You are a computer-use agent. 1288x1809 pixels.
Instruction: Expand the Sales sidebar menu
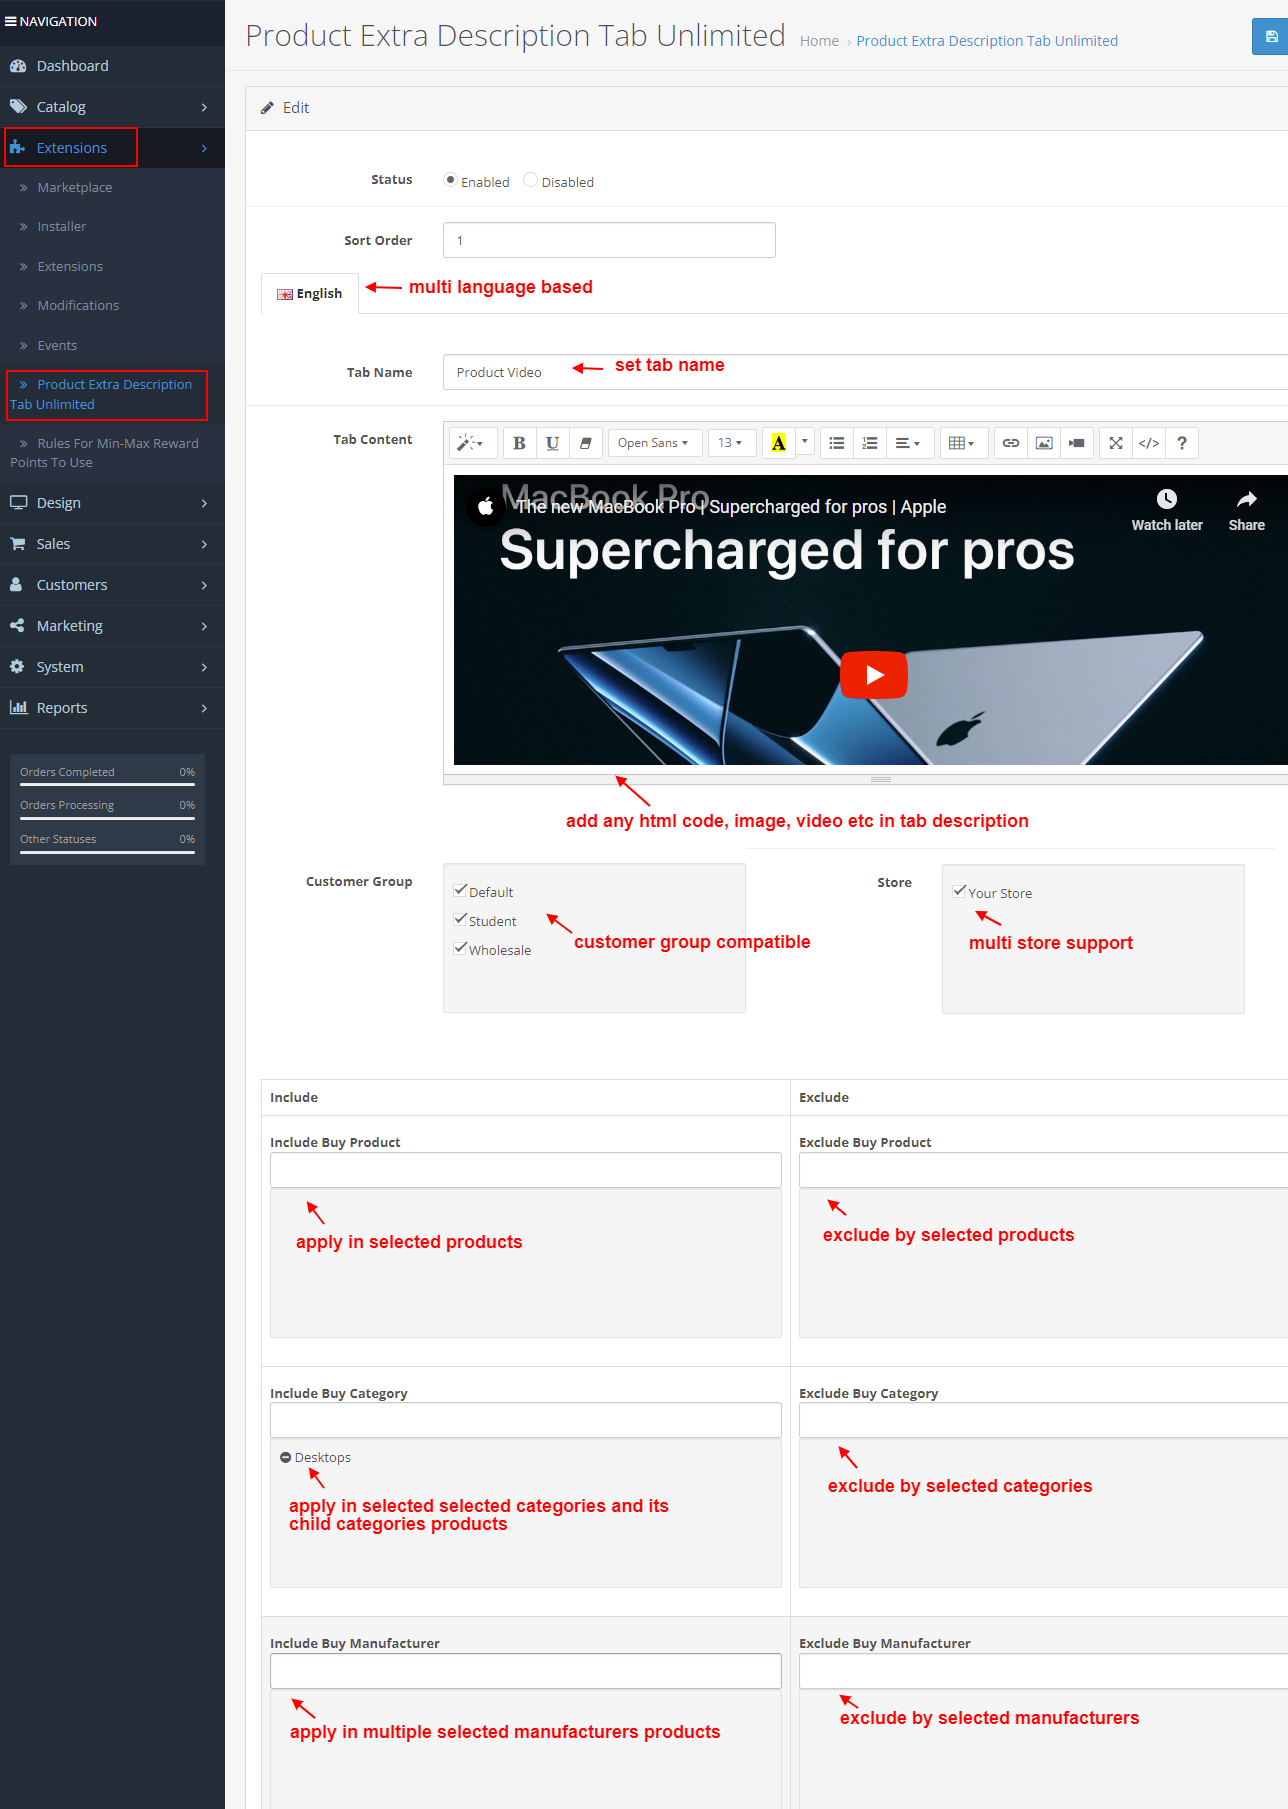click(x=112, y=544)
